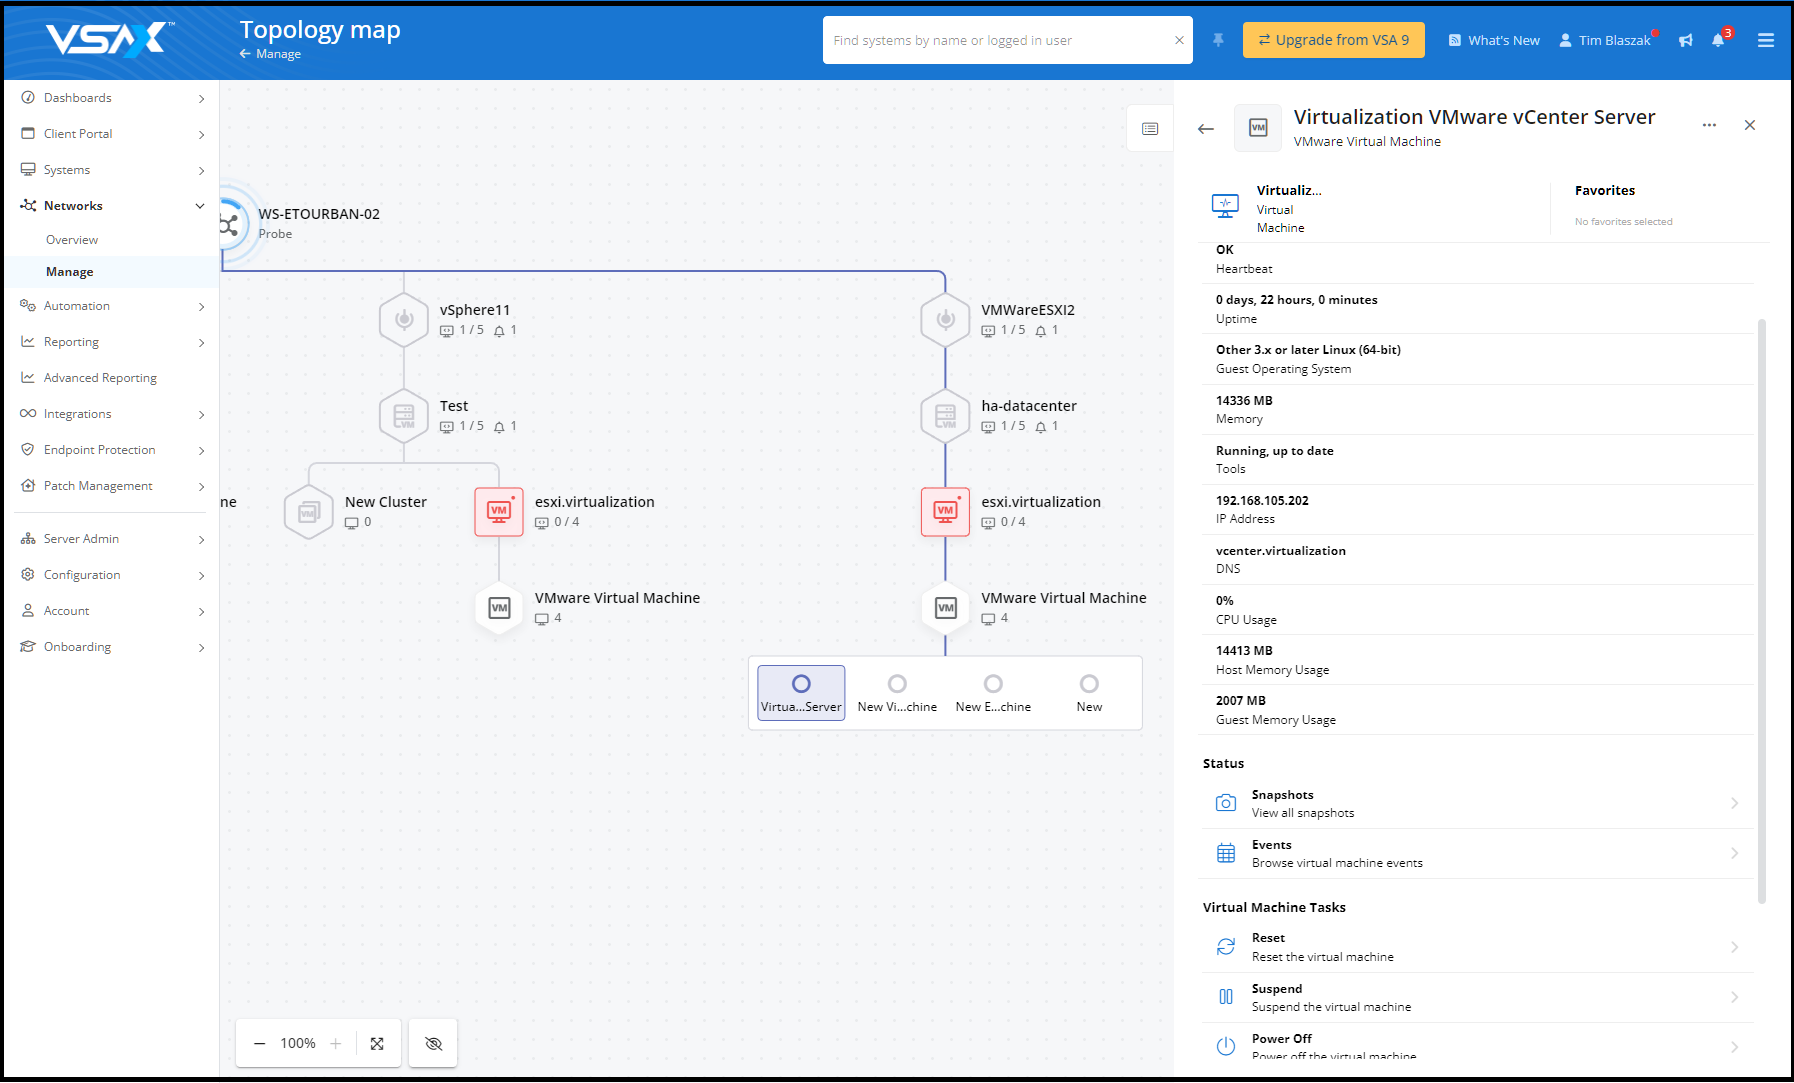Select the vSphere11 node icon
Viewport: 1794px width, 1083px height.
(x=404, y=320)
